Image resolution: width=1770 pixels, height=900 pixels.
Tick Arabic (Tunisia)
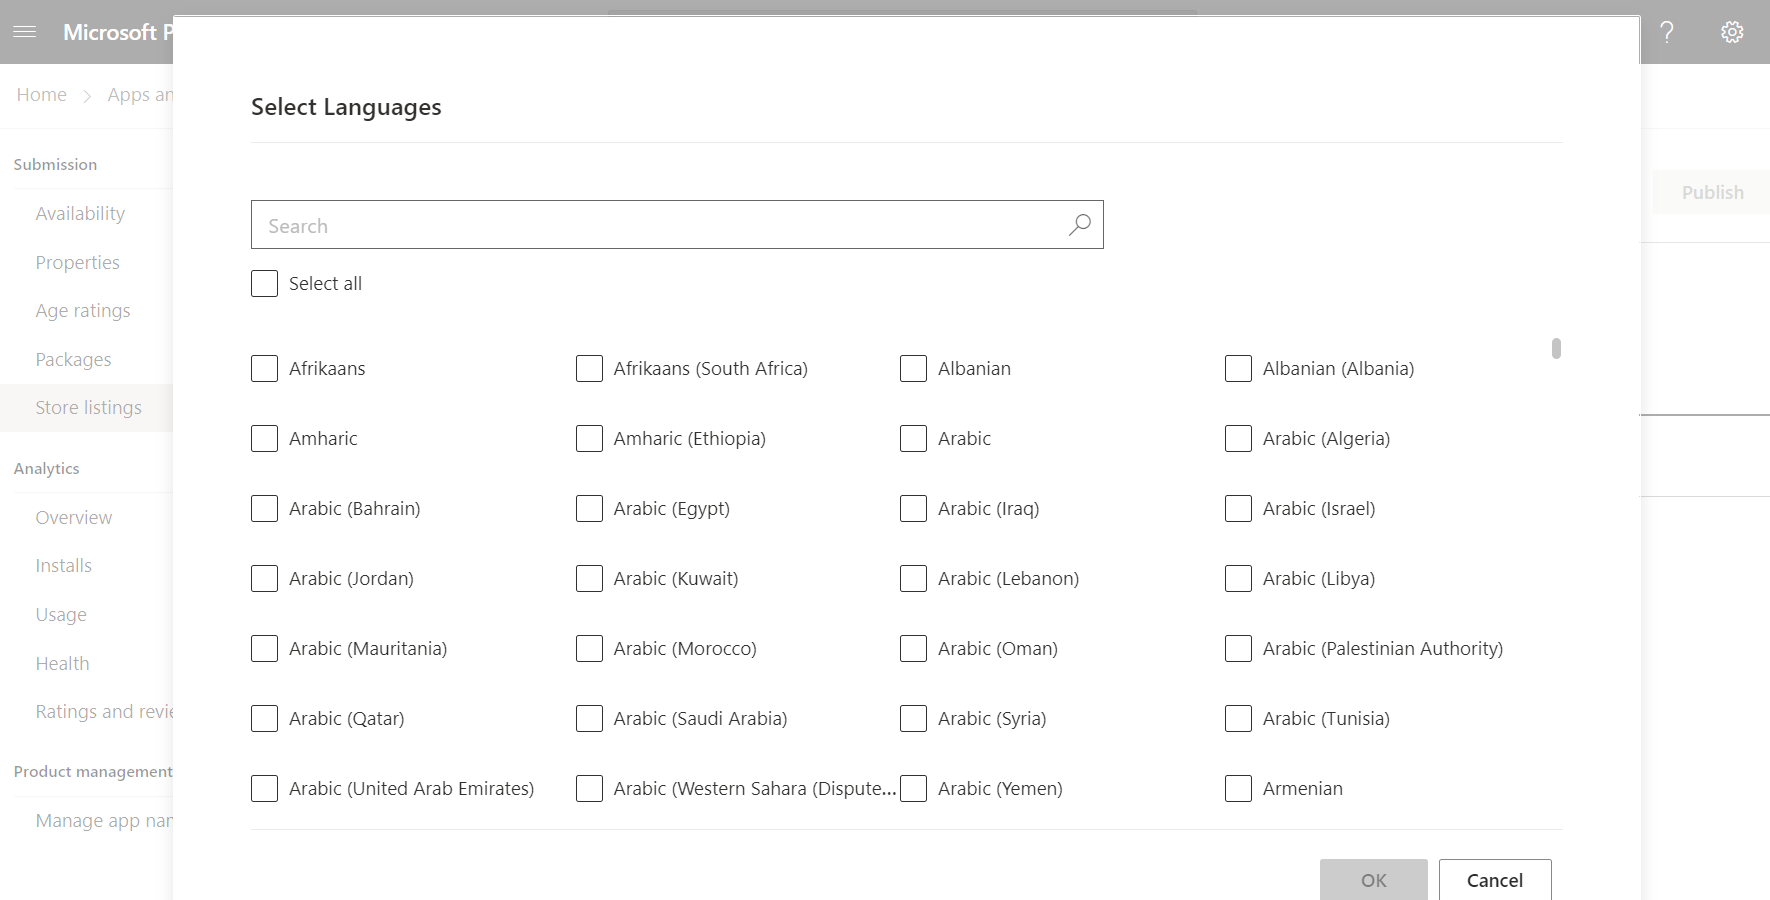pyautogui.click(x=1238, y=719)
